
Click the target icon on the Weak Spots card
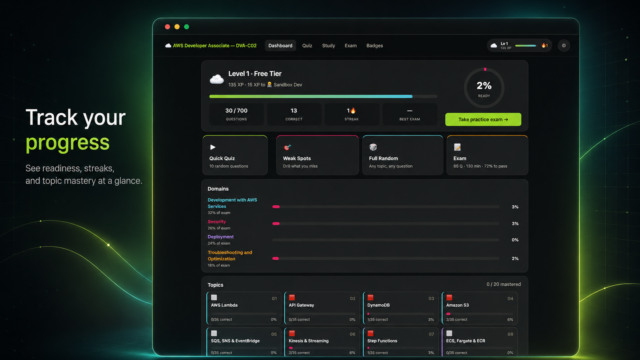(x=287, y=147)
